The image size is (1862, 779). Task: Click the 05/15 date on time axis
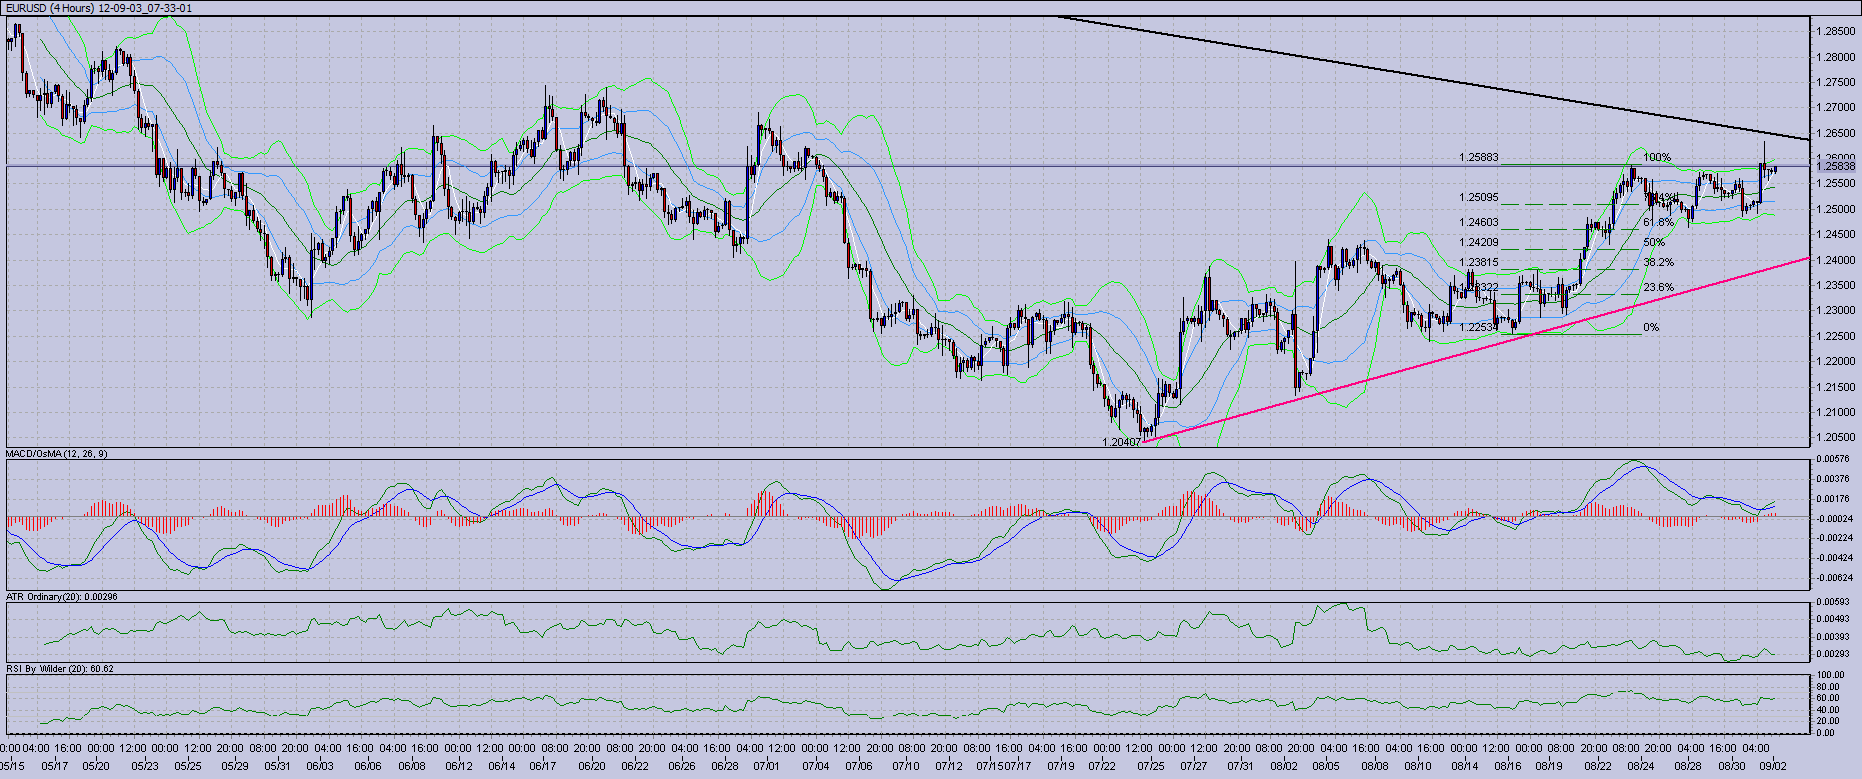pyautogui.click(x=11, y=766)
